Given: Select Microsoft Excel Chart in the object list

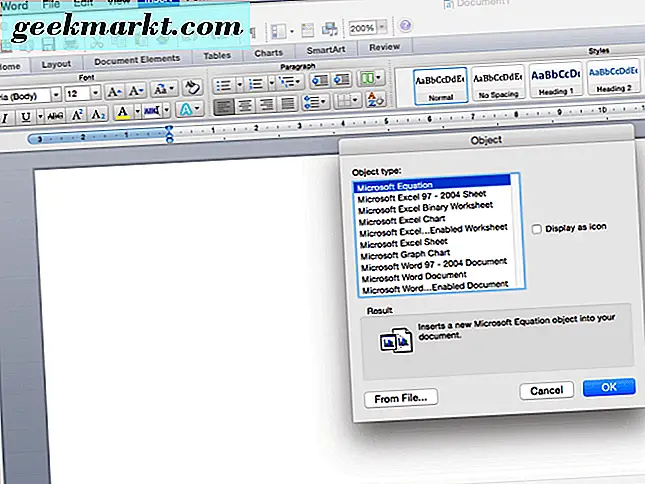Looking at the screenshot, I should coord(402,218).
